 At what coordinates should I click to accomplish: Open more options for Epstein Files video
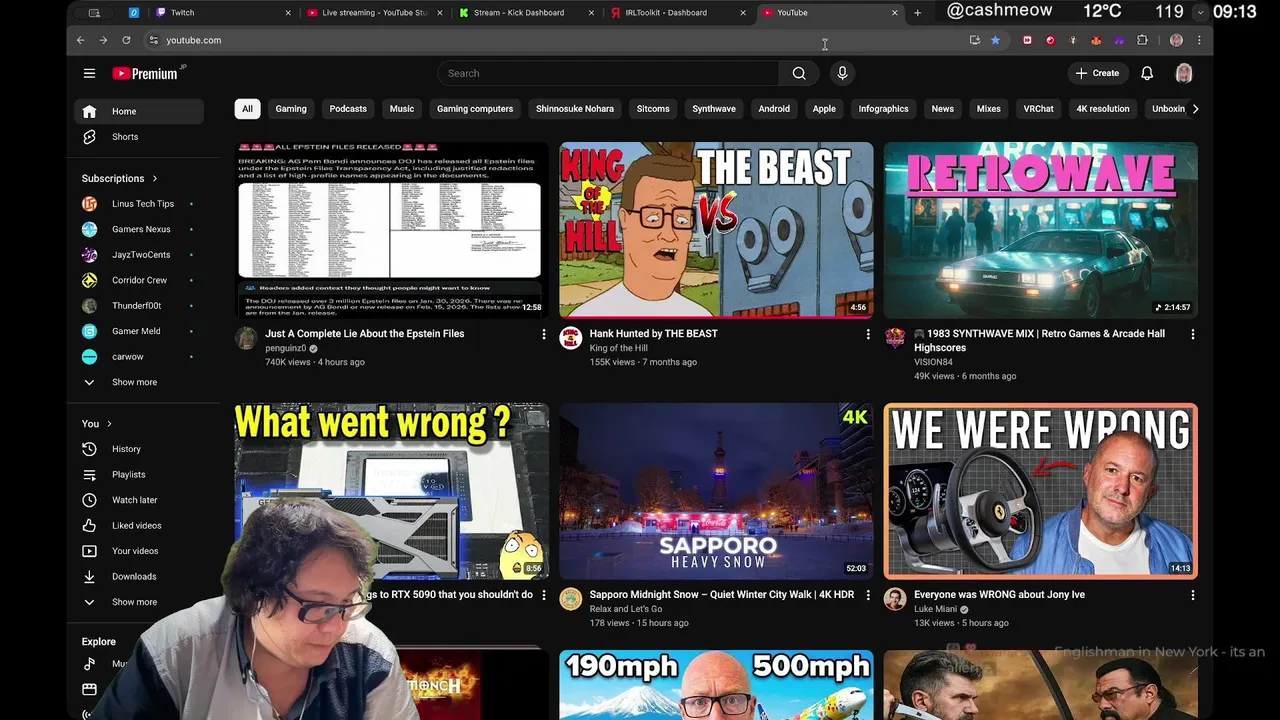[544, 334]
